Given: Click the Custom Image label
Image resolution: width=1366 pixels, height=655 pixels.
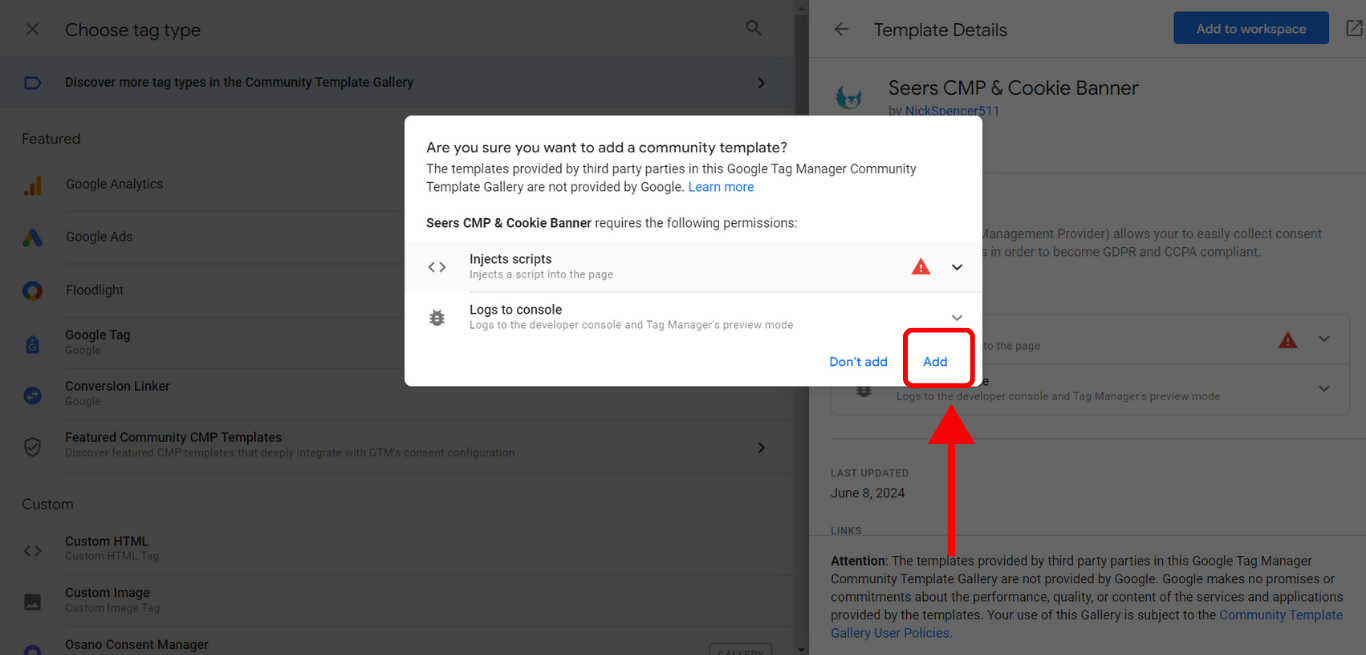Looking at the screenshot, I should (107, 593).
